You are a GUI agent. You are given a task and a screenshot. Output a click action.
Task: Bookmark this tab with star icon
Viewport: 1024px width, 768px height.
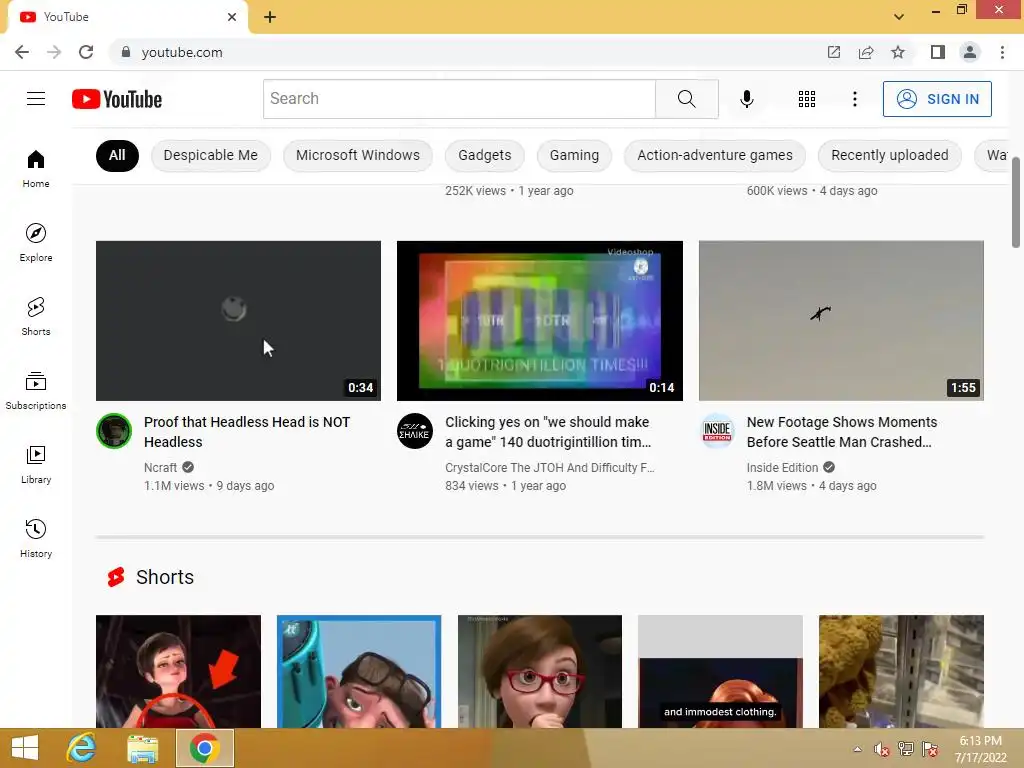(x=898, y=52)
